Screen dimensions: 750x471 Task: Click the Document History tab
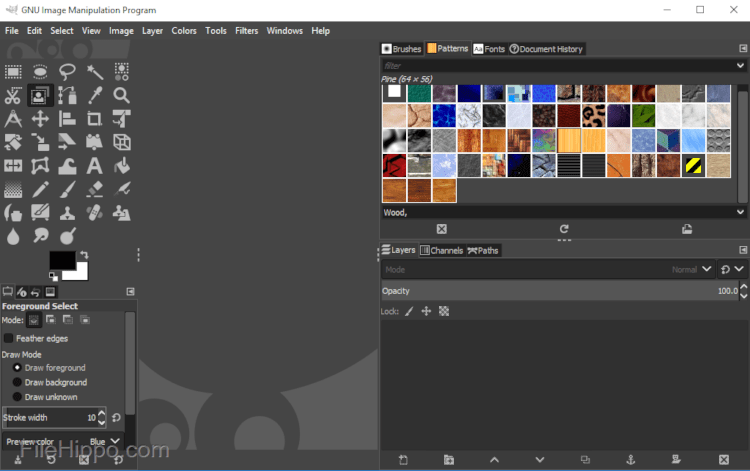[x=546, y=49]
